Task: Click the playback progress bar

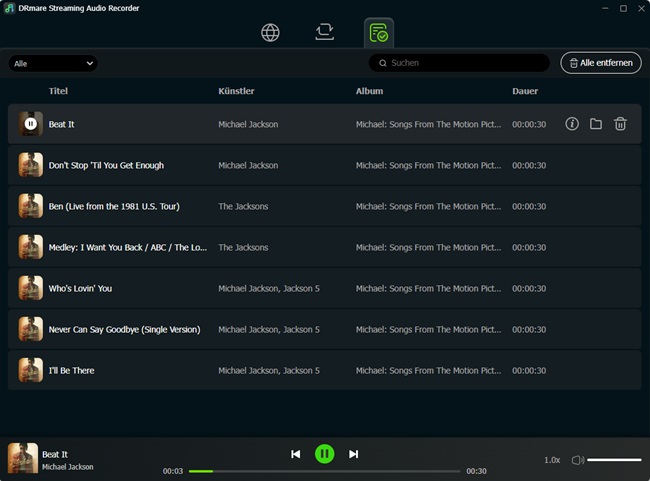Action: pos(324,471)
